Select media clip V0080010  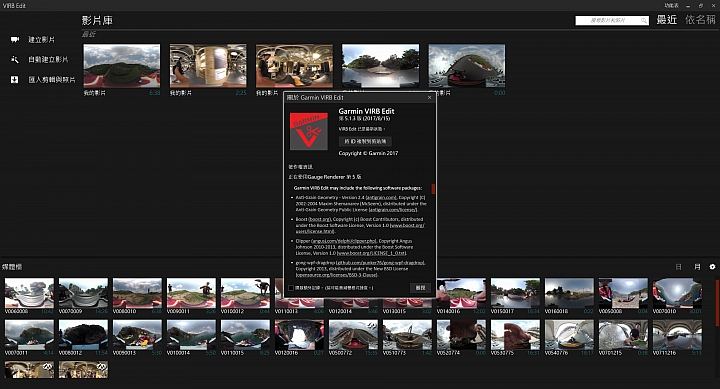137,293
